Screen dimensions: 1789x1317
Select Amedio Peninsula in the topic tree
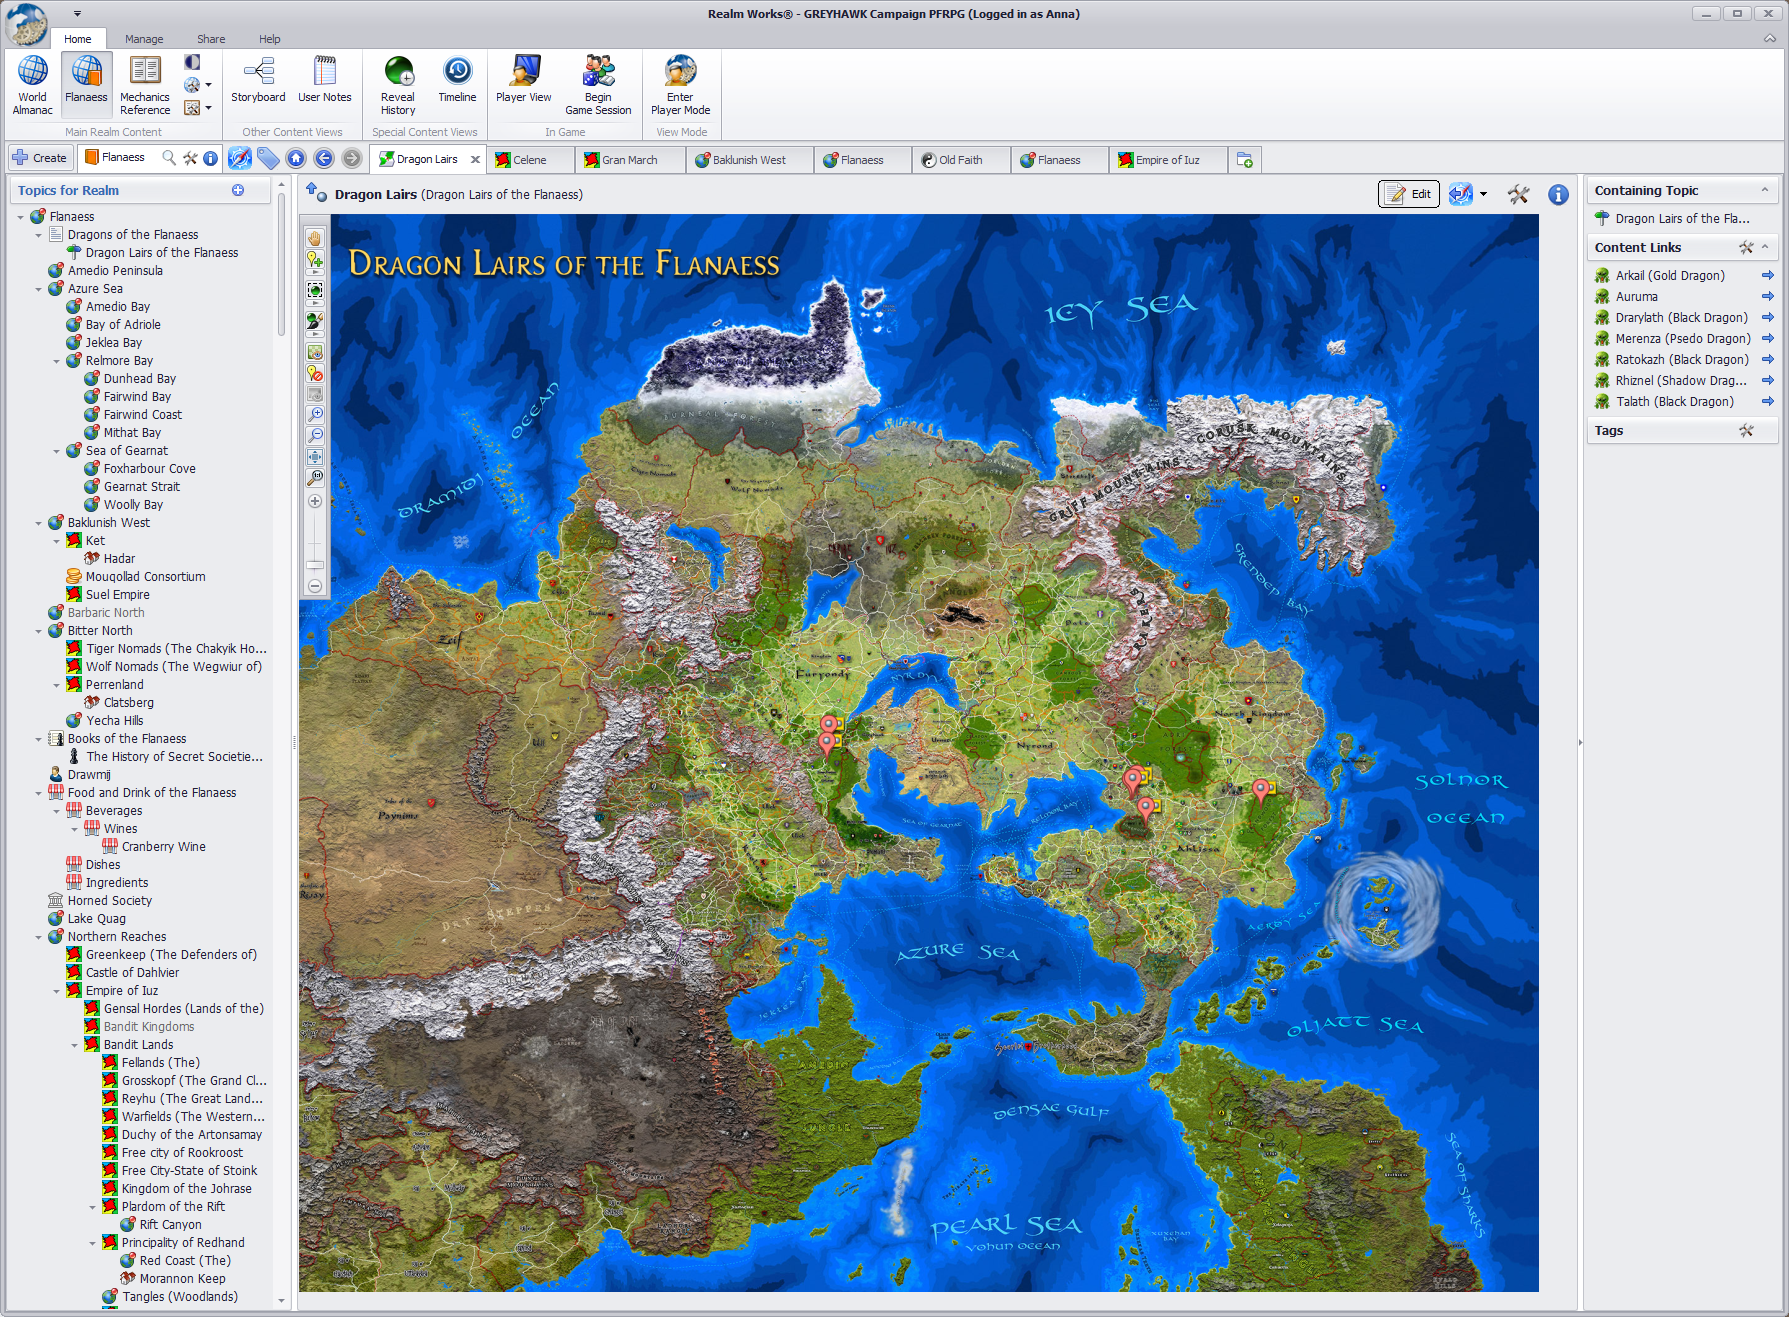pos(115,271)
